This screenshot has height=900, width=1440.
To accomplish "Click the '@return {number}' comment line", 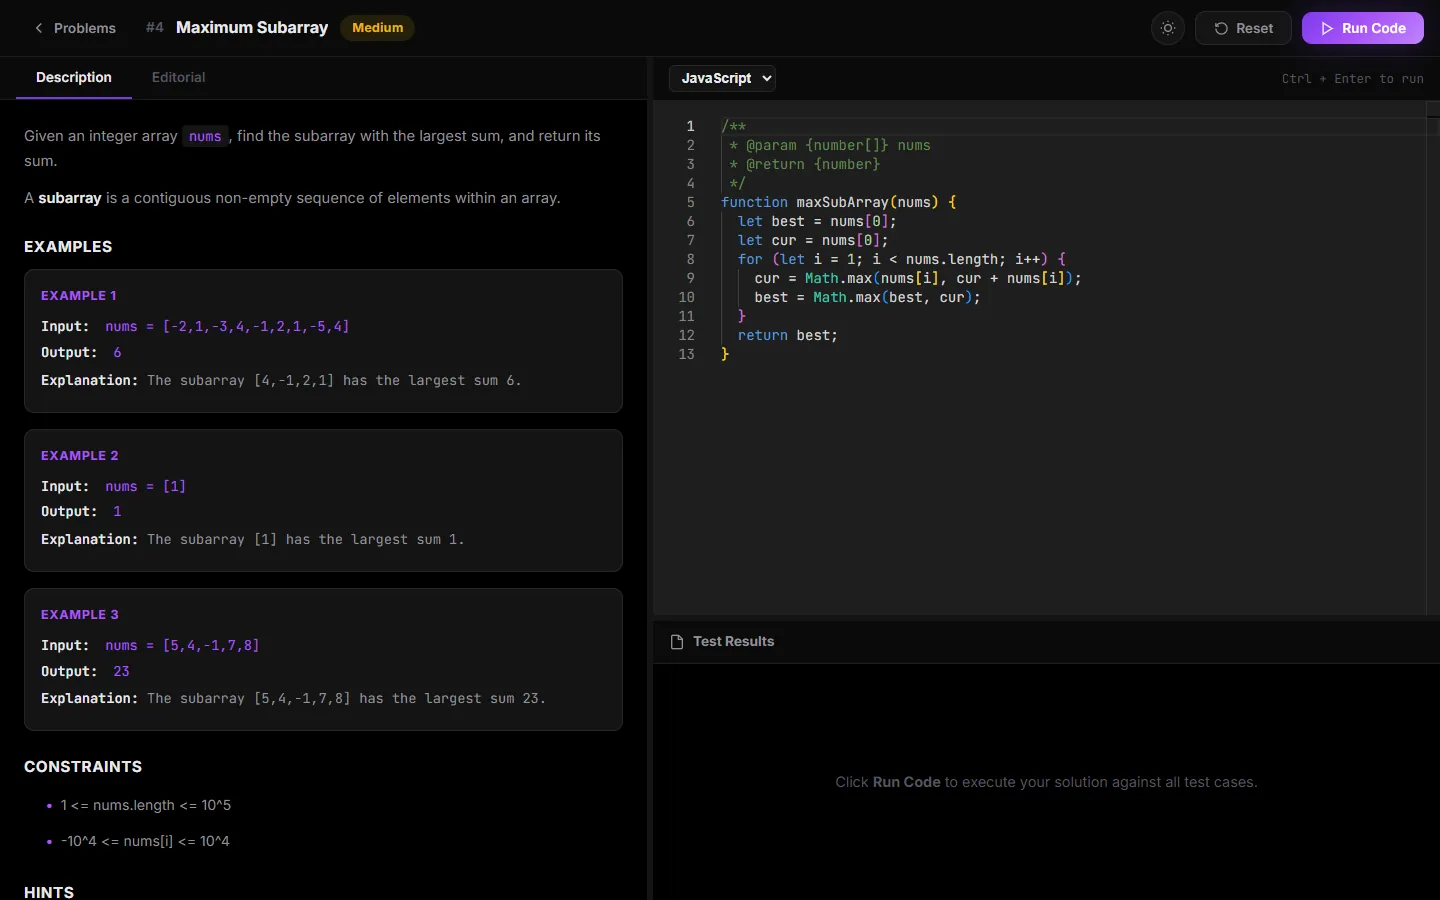I will coord(805,164).
